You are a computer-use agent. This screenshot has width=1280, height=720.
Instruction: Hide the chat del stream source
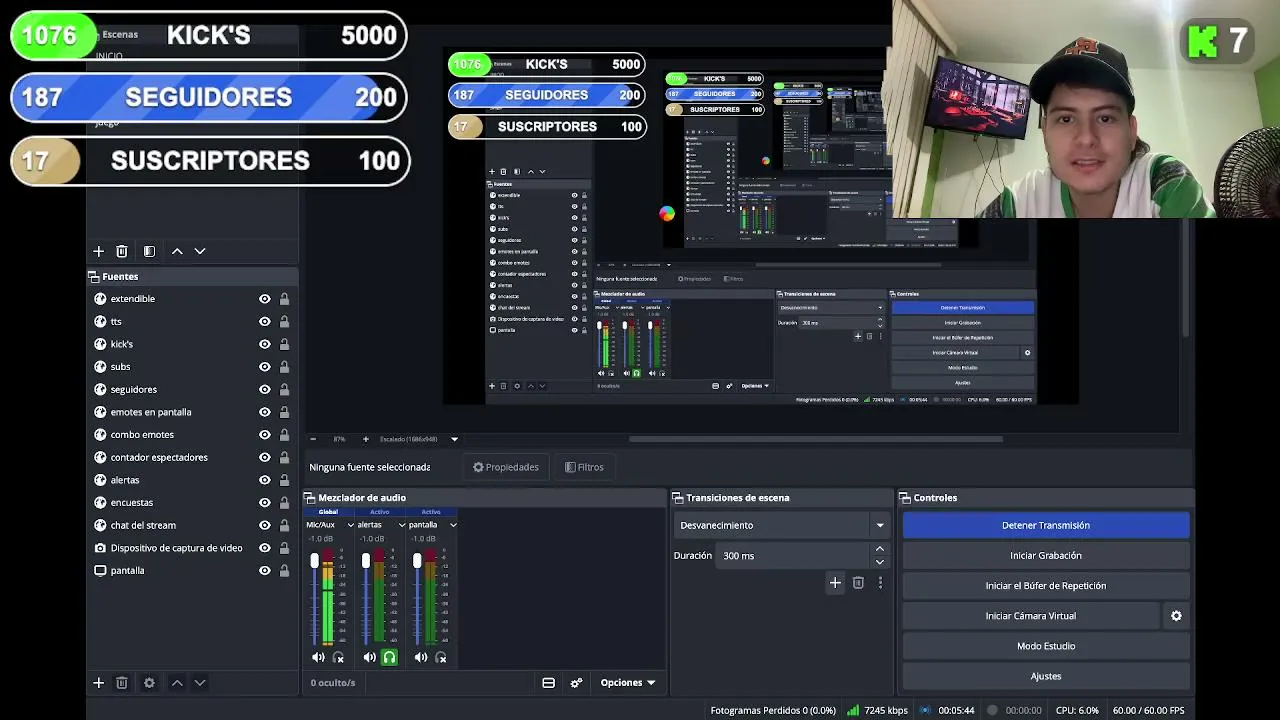tap(265, 525)
